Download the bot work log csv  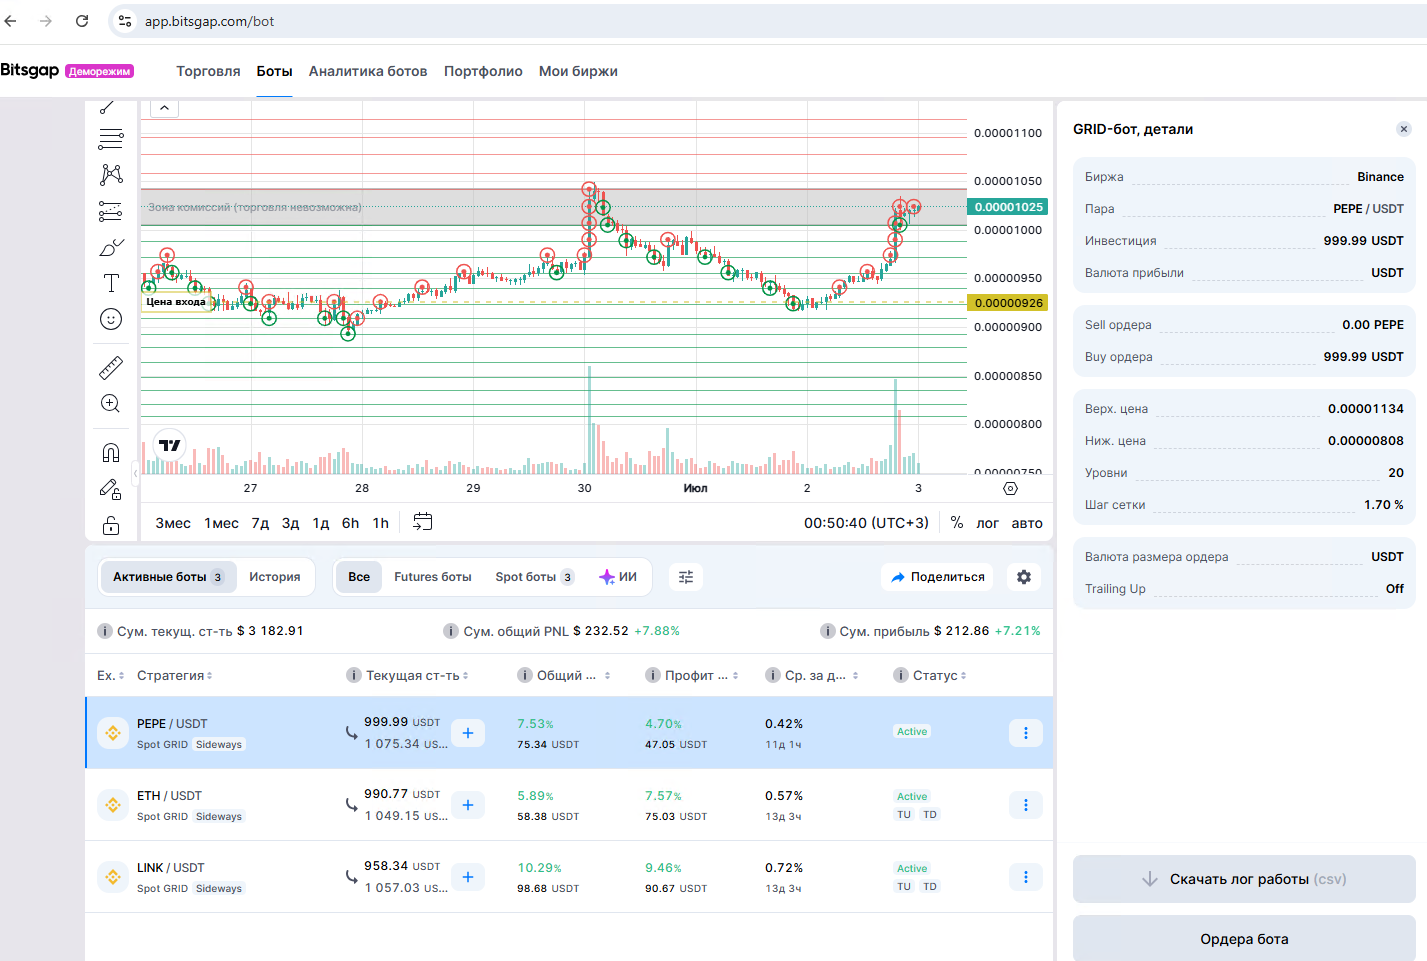pyautogui.click(x=1244, y=879)
